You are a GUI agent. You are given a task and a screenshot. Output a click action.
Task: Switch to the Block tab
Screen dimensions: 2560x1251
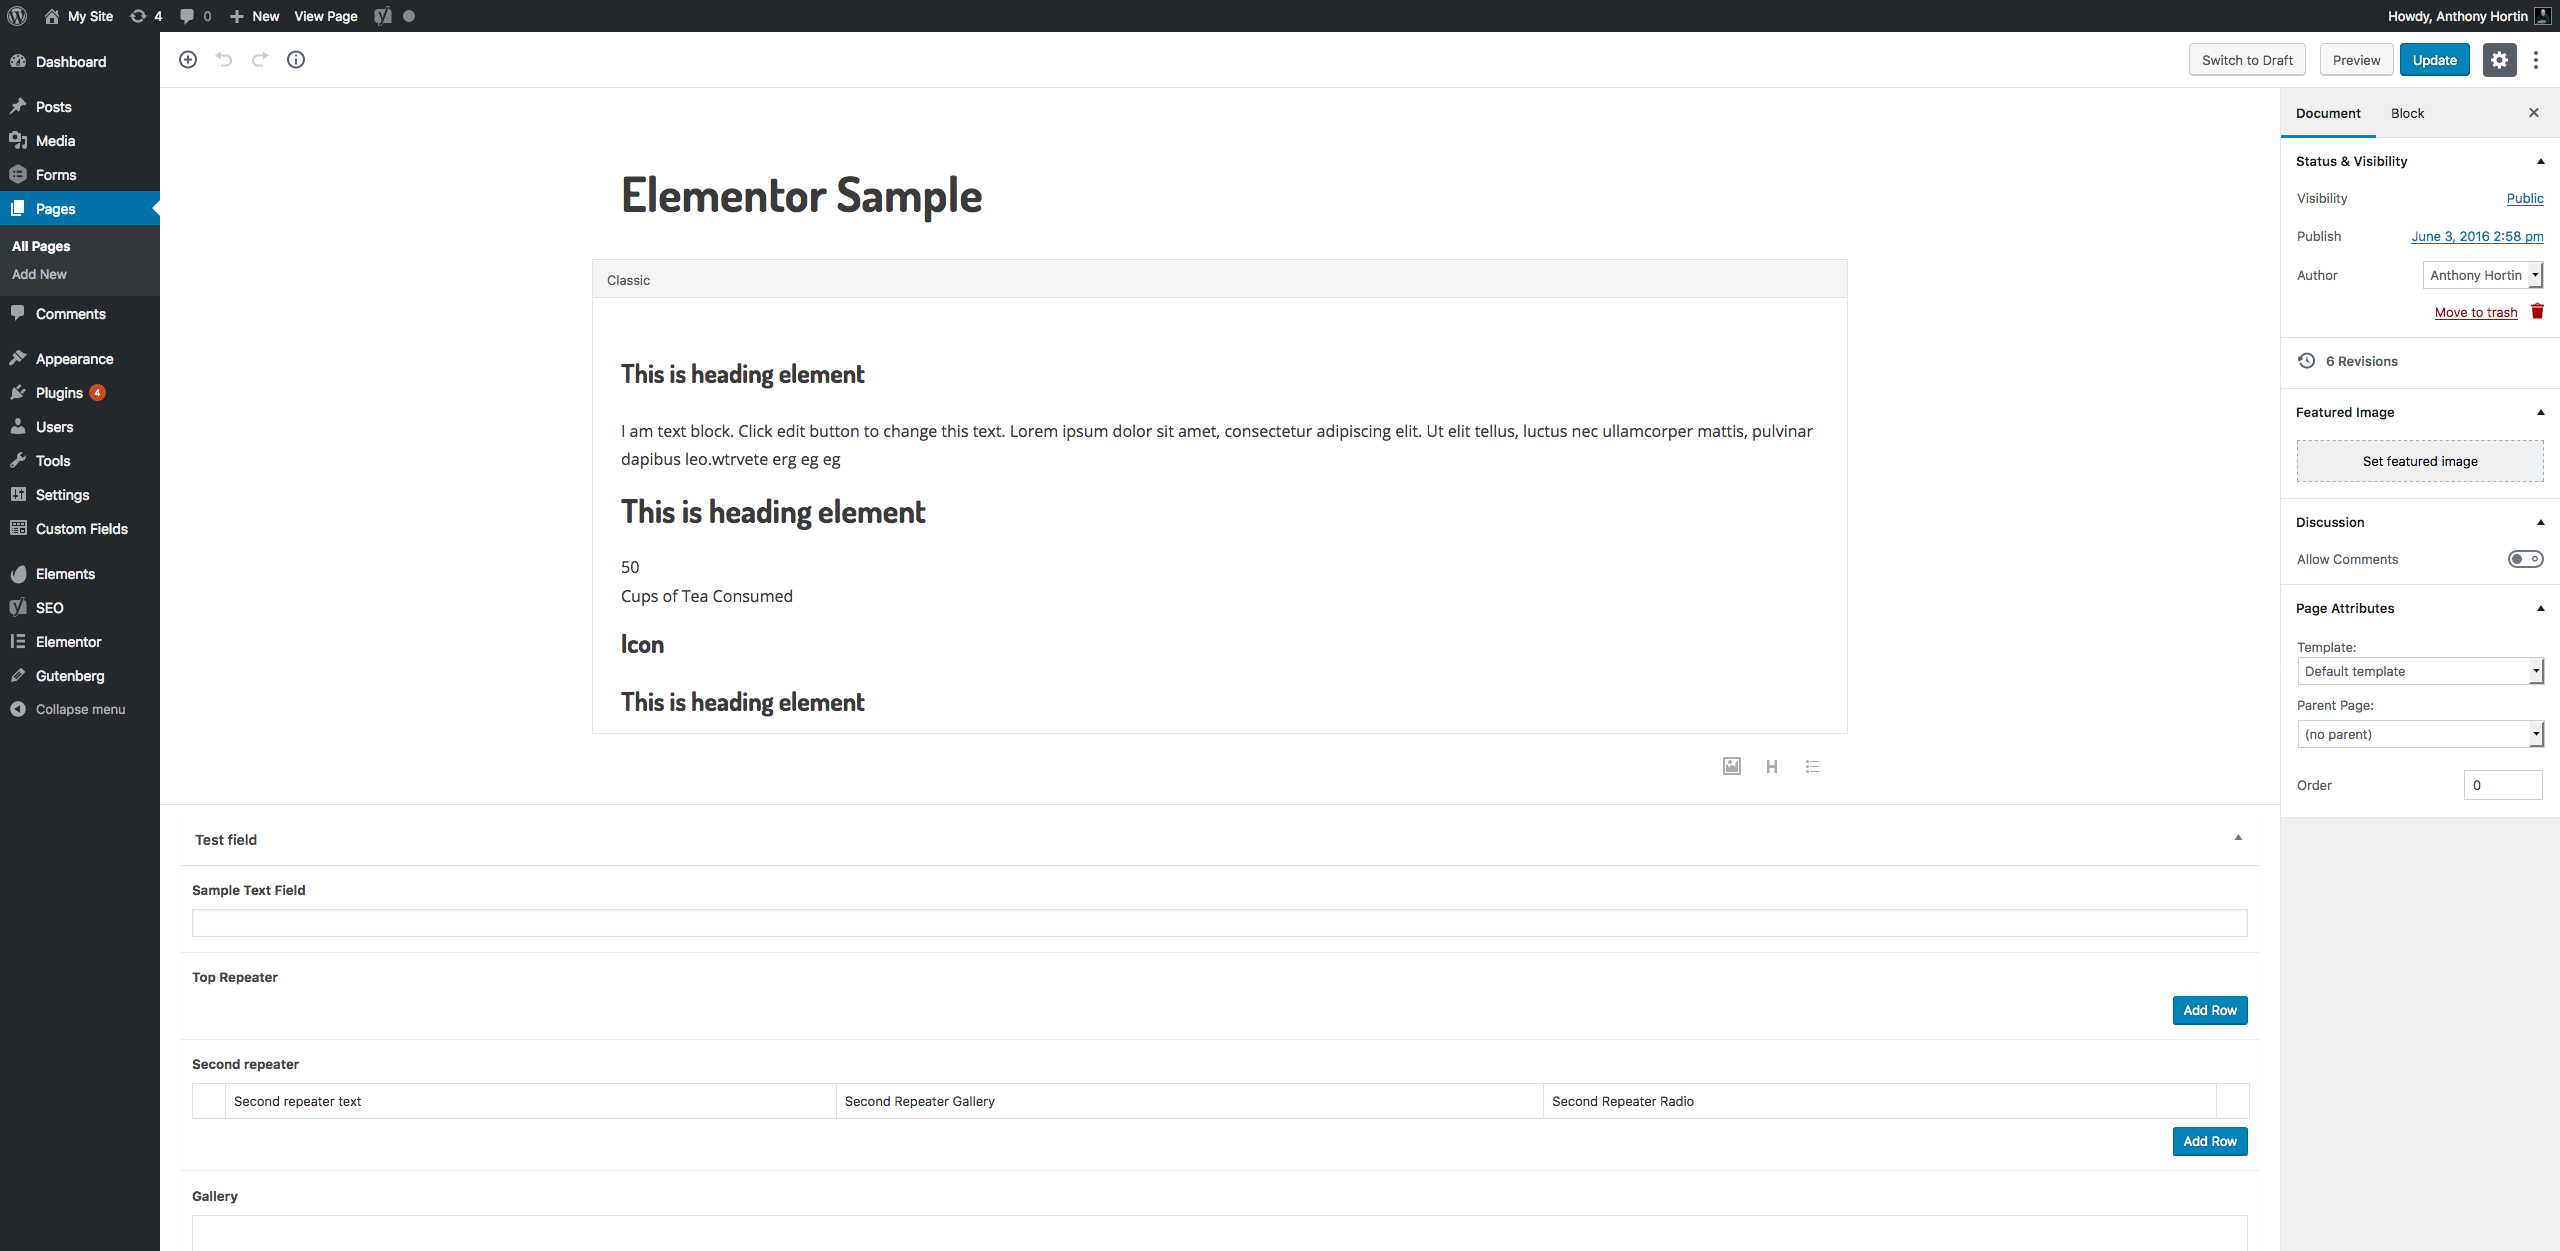[2406, 113]
